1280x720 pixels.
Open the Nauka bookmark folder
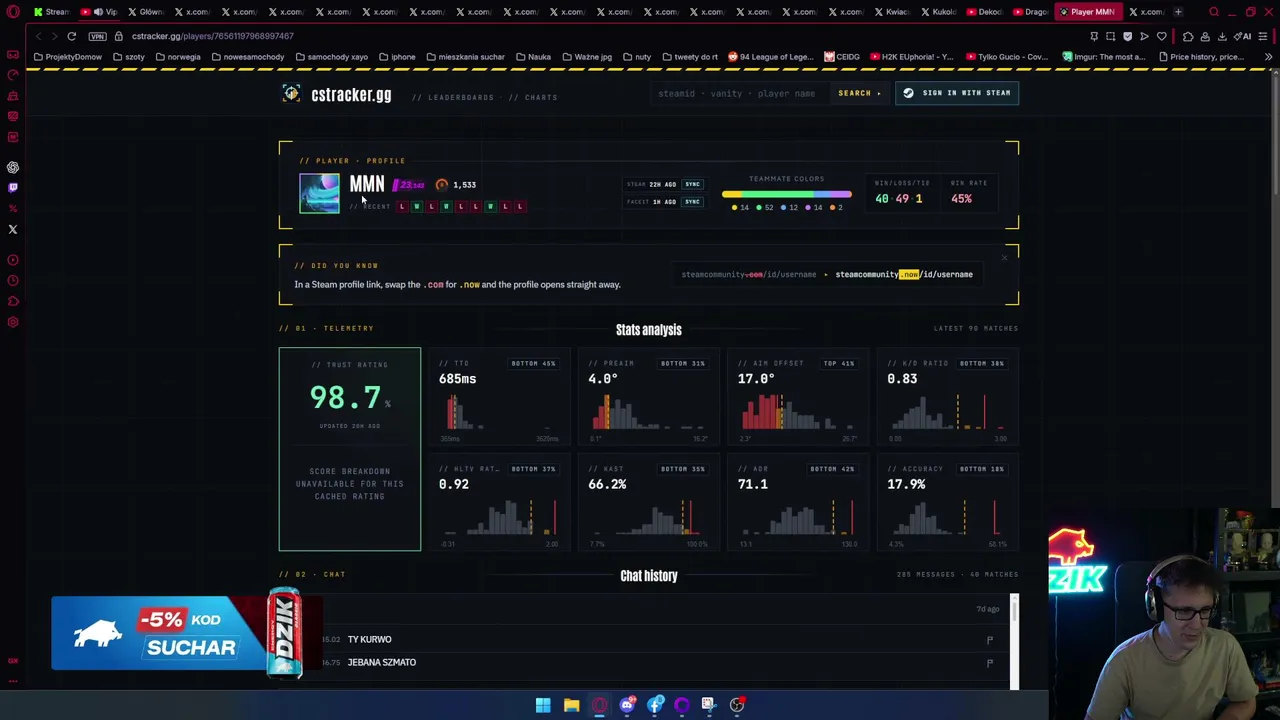pos(534,57)
